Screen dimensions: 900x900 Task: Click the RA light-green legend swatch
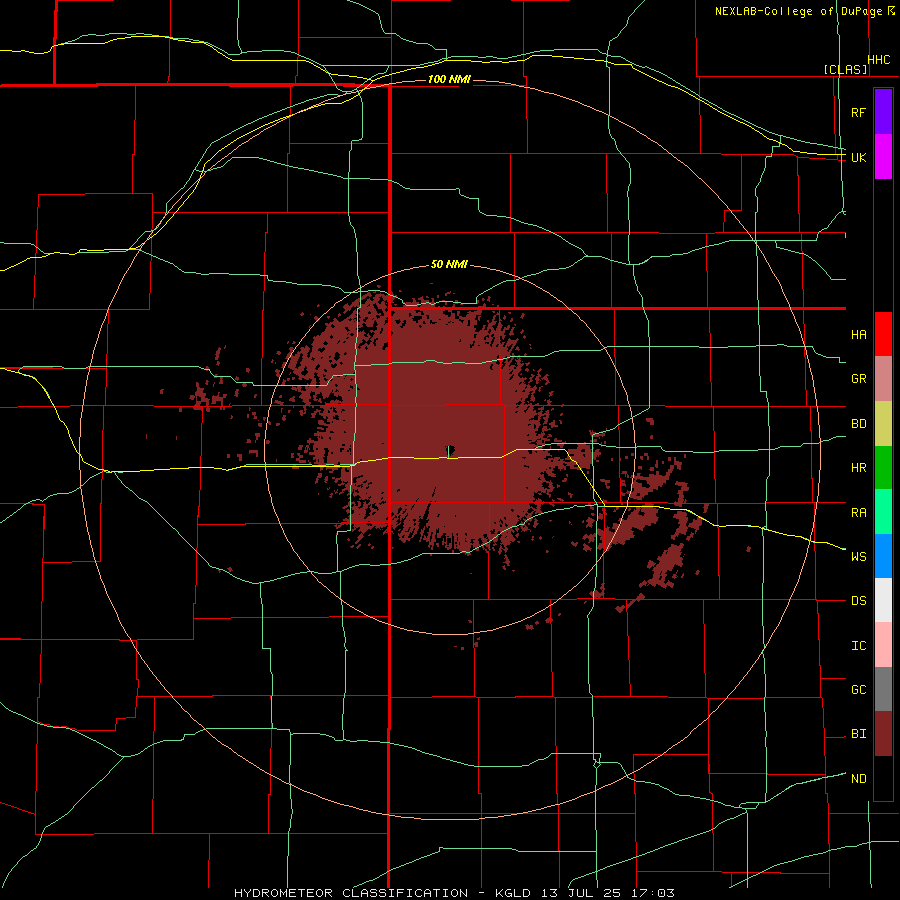coord(883,512)
